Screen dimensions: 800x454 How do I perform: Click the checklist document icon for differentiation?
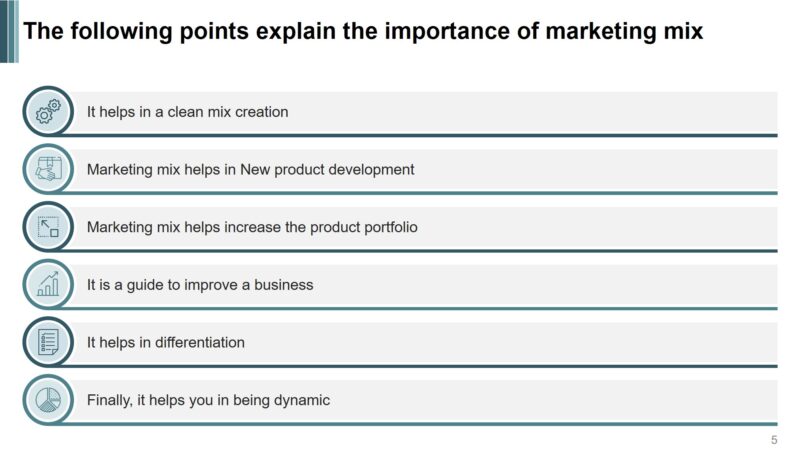pos(48,342)
